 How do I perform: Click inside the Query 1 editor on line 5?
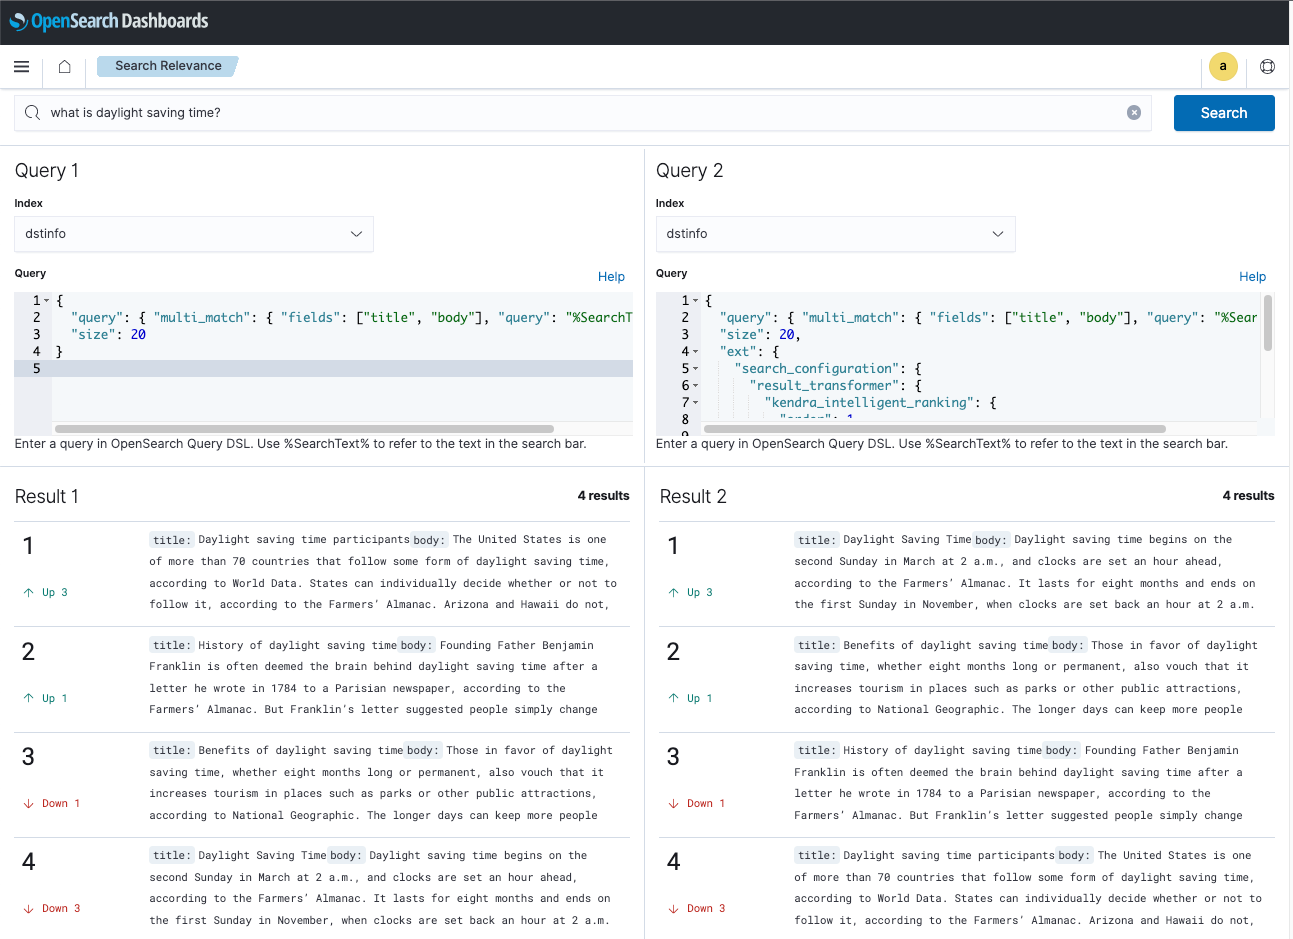point(342,368)
